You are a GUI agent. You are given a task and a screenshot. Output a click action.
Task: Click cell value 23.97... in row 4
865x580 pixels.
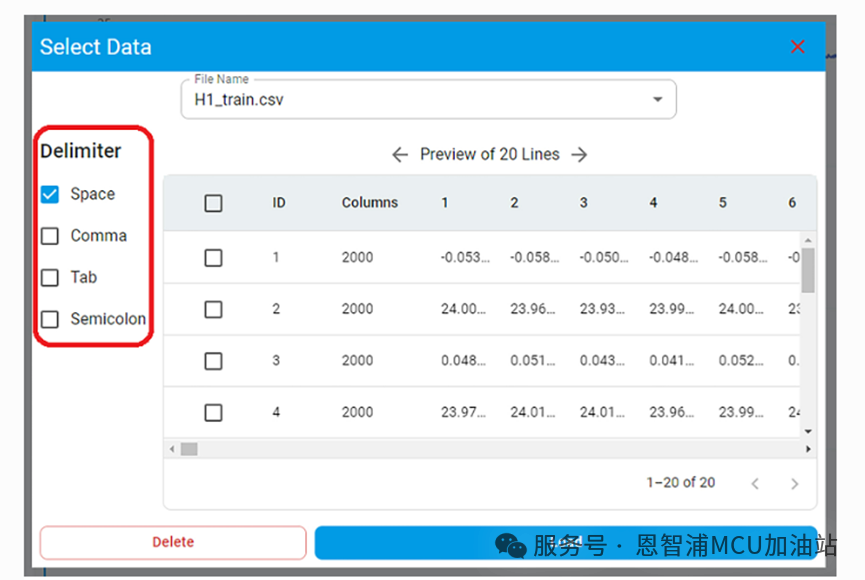click(x=463, y=412)
